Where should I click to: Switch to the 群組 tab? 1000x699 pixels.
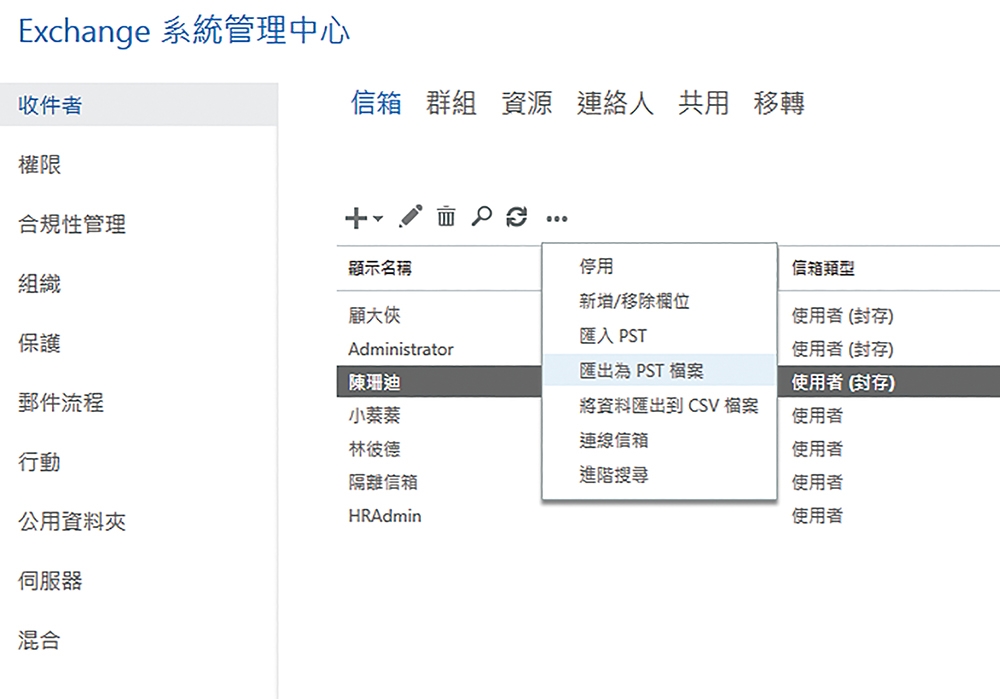click(x=451, y=103)
